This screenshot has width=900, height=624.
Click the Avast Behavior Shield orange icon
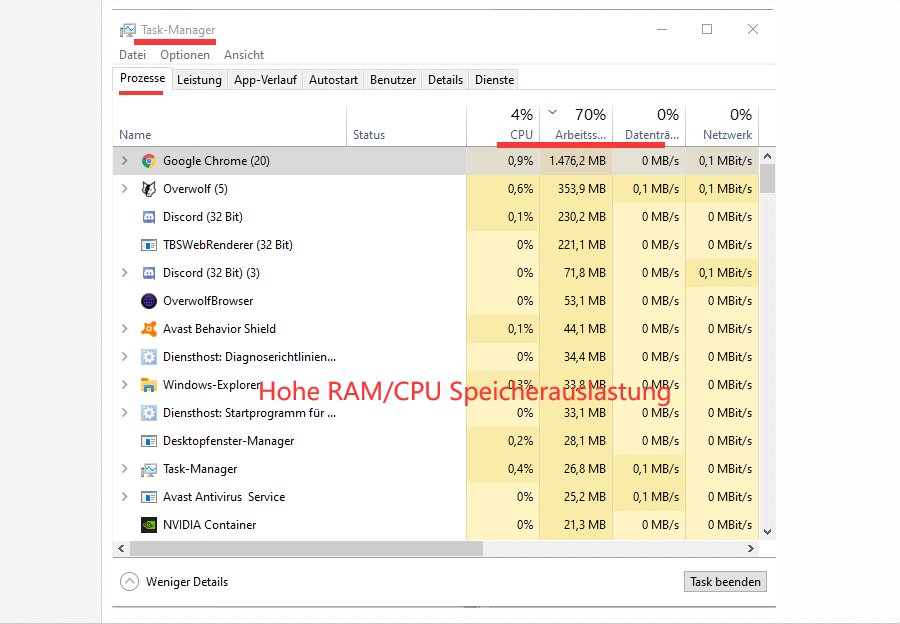click(x=148, y=328)
